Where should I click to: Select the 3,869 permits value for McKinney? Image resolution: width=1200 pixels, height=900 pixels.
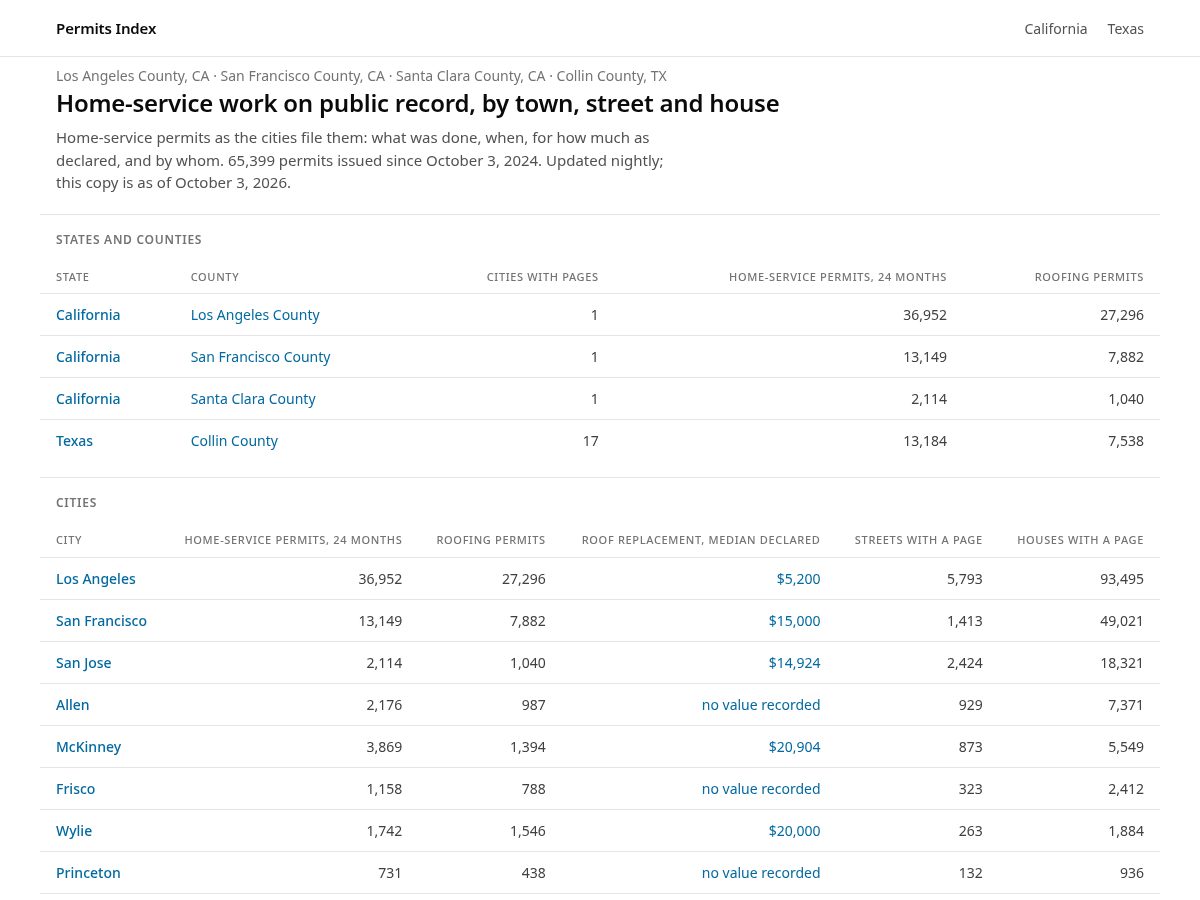pyautogui.click(x=384, y=747)
